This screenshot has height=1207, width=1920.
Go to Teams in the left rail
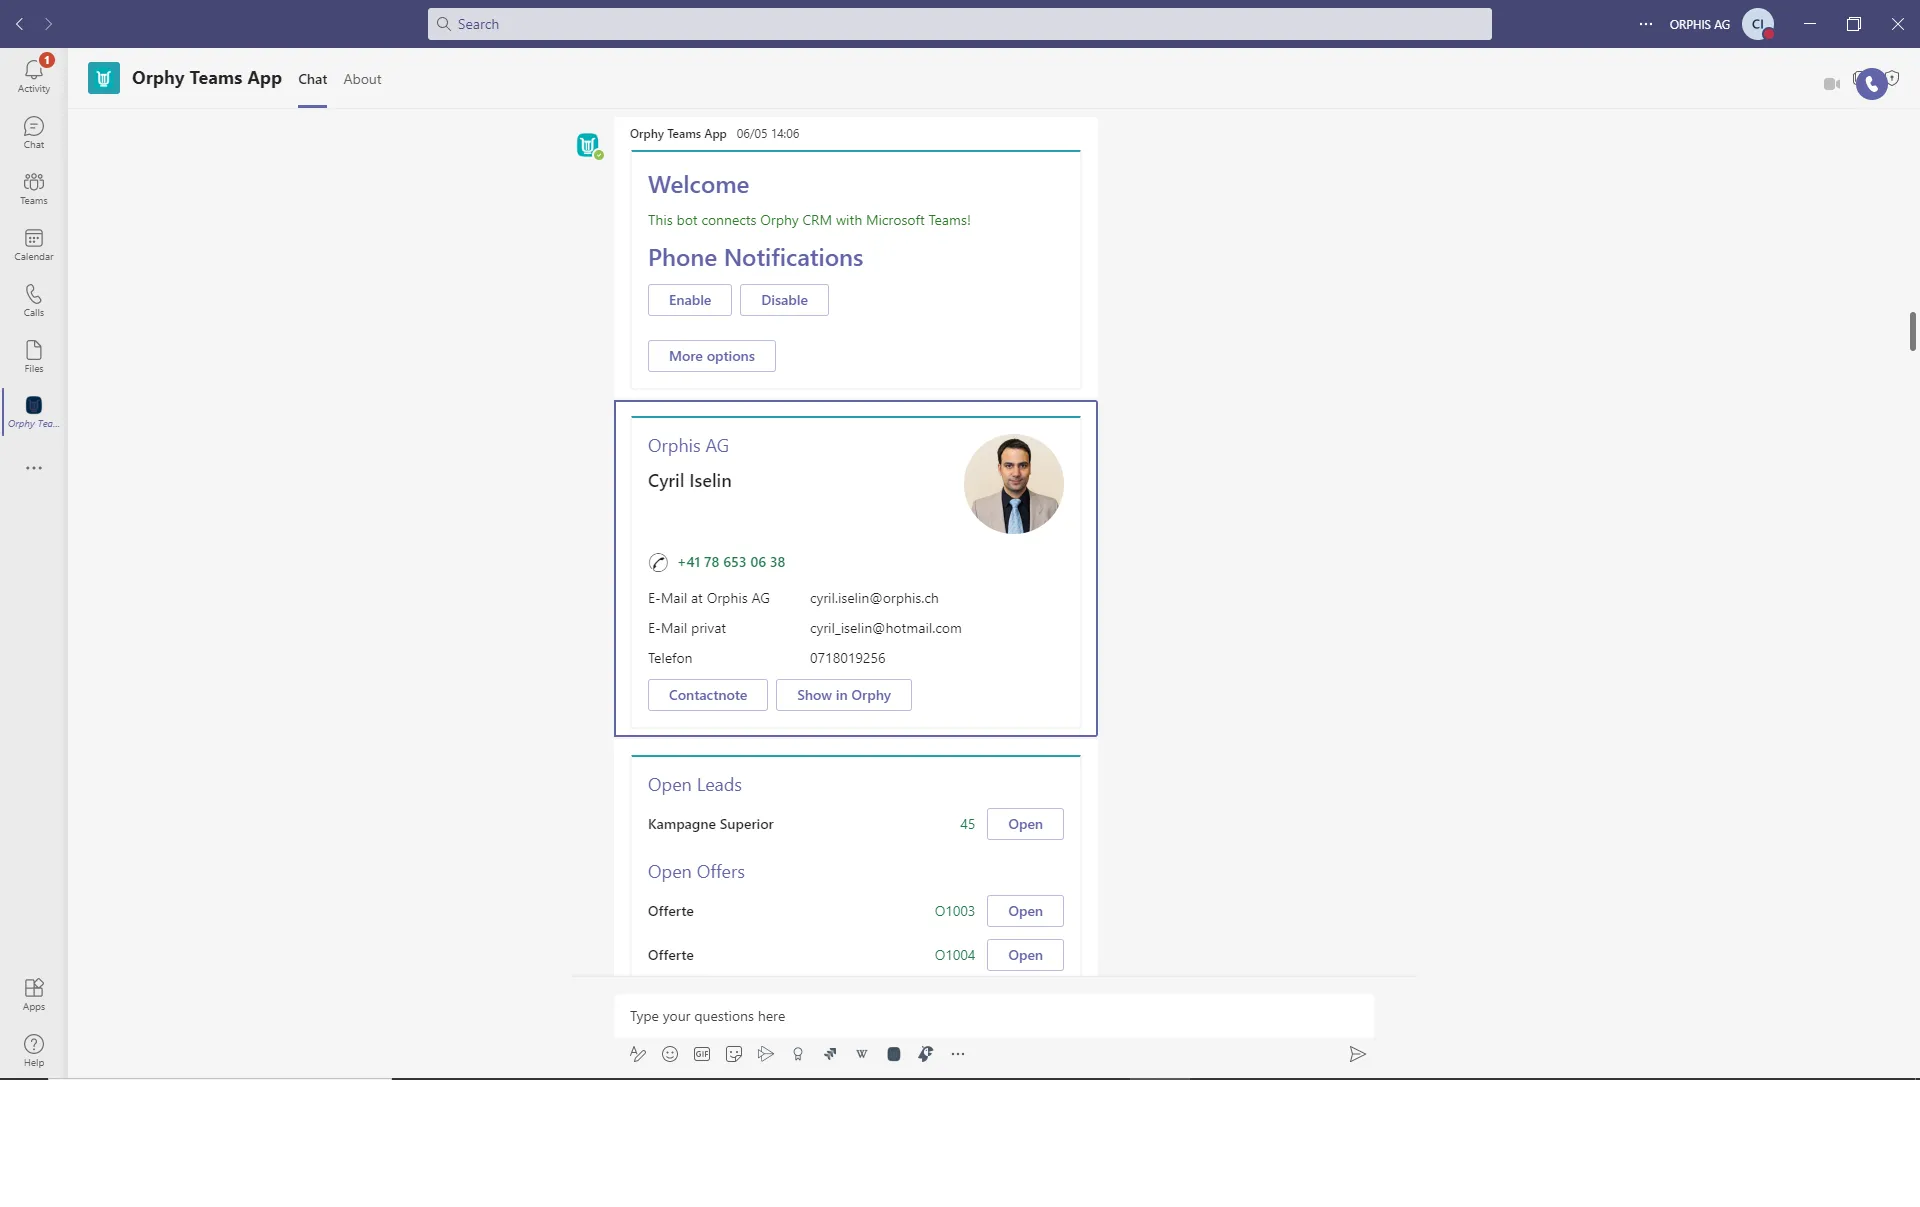pyautogui.click(x=34, y=188)
